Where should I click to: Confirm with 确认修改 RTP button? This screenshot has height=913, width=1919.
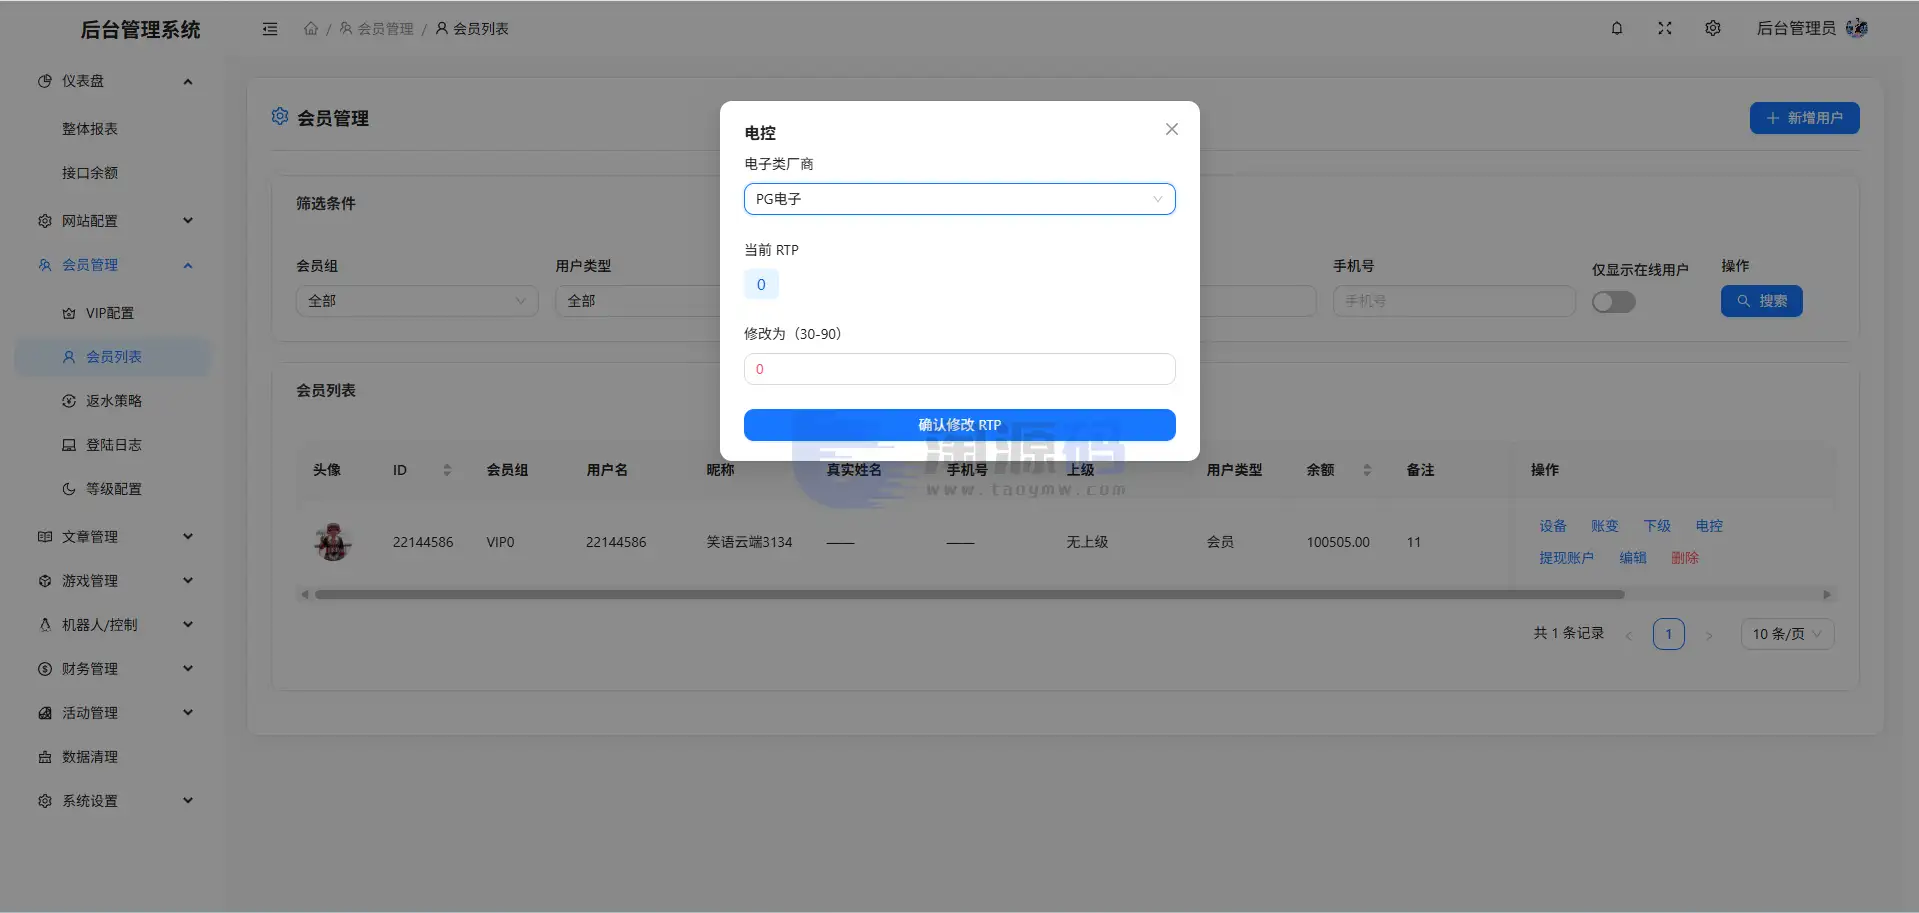coord(960,425)
